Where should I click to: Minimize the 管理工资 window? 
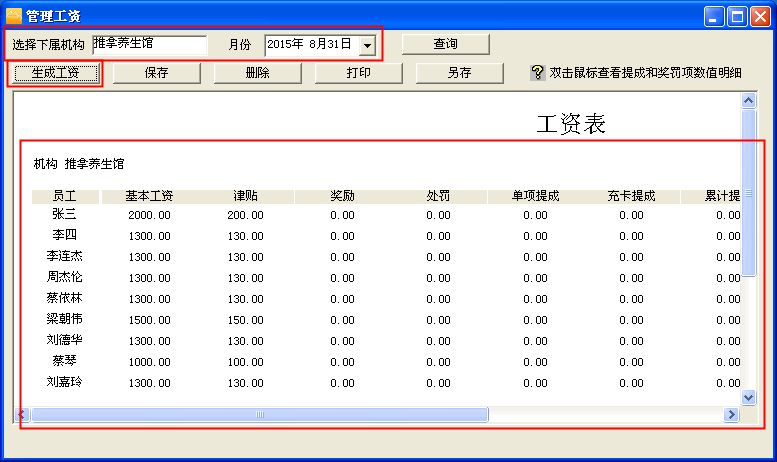(714, 17)
